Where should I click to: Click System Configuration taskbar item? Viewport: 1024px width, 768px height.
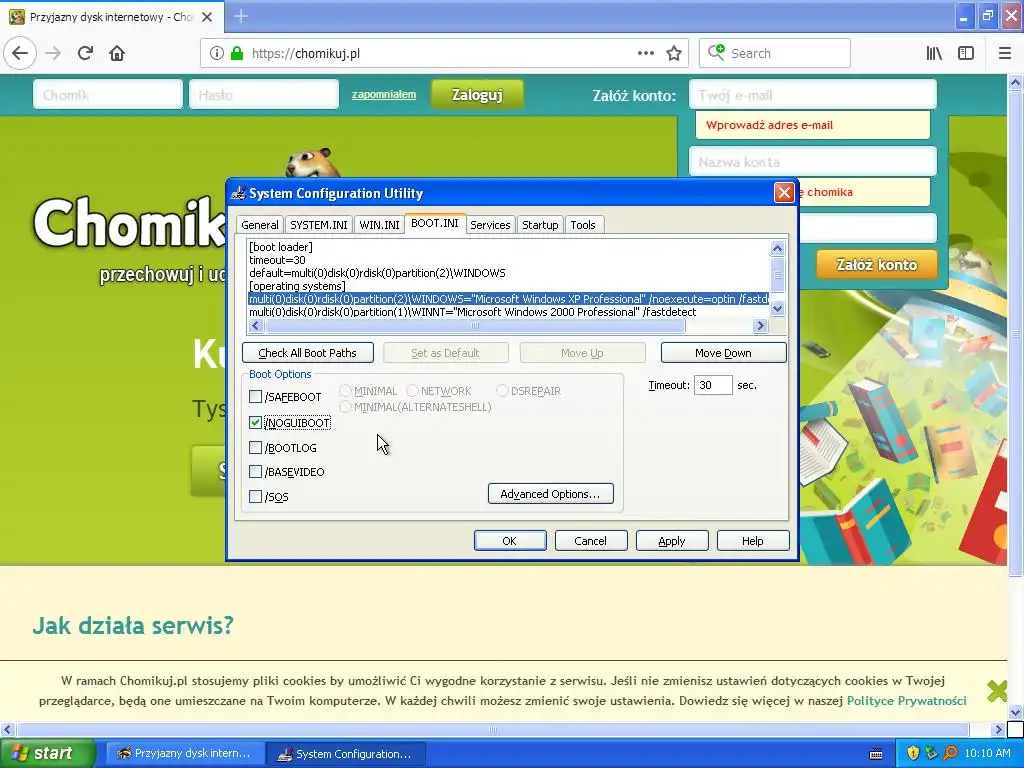coord(346,753)
